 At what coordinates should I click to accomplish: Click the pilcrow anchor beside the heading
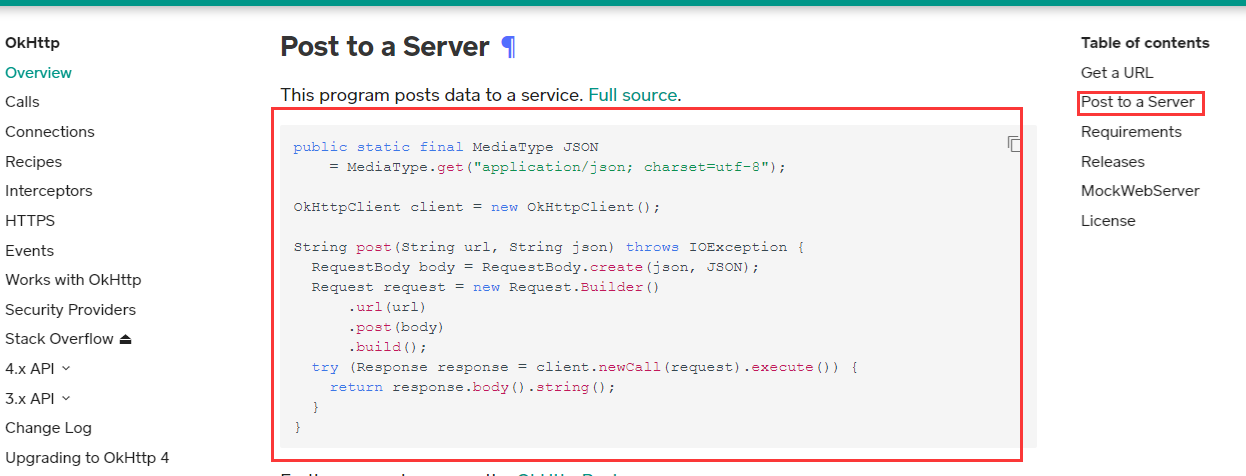508,47
